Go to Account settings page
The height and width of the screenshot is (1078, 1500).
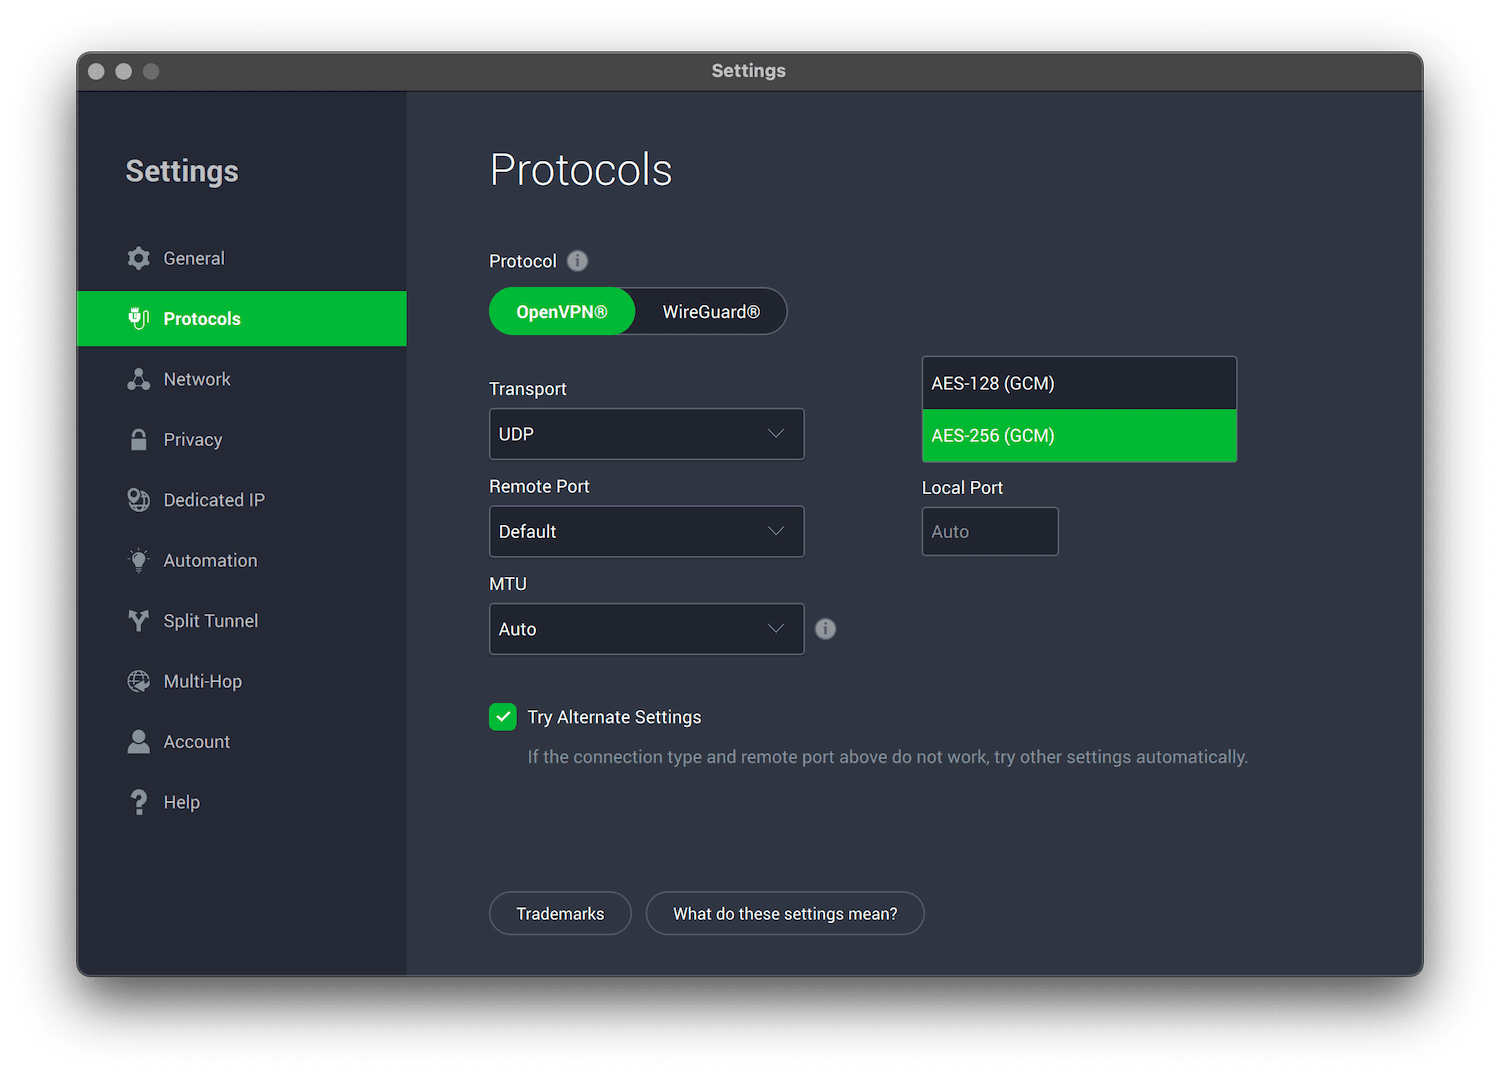(x=242, y=742)
